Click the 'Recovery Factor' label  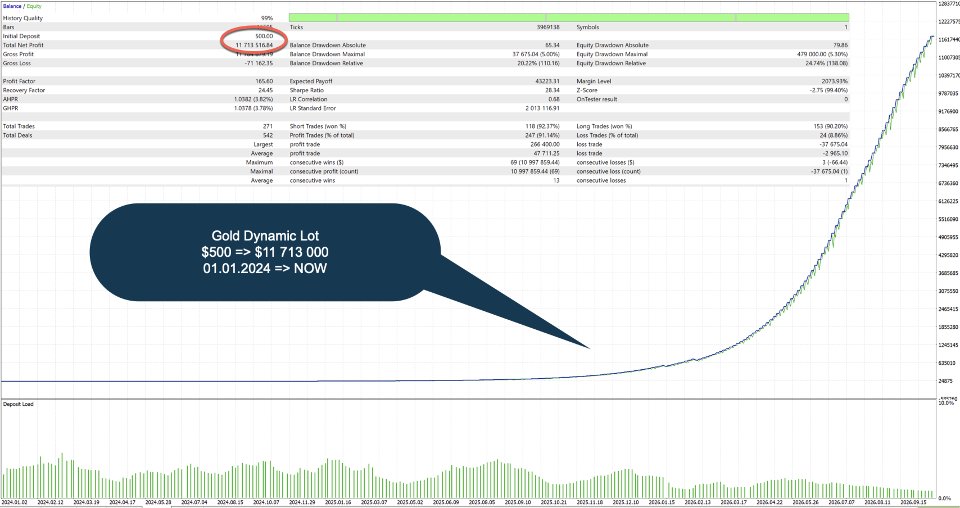pyautogui.click(x=24, y=90)
